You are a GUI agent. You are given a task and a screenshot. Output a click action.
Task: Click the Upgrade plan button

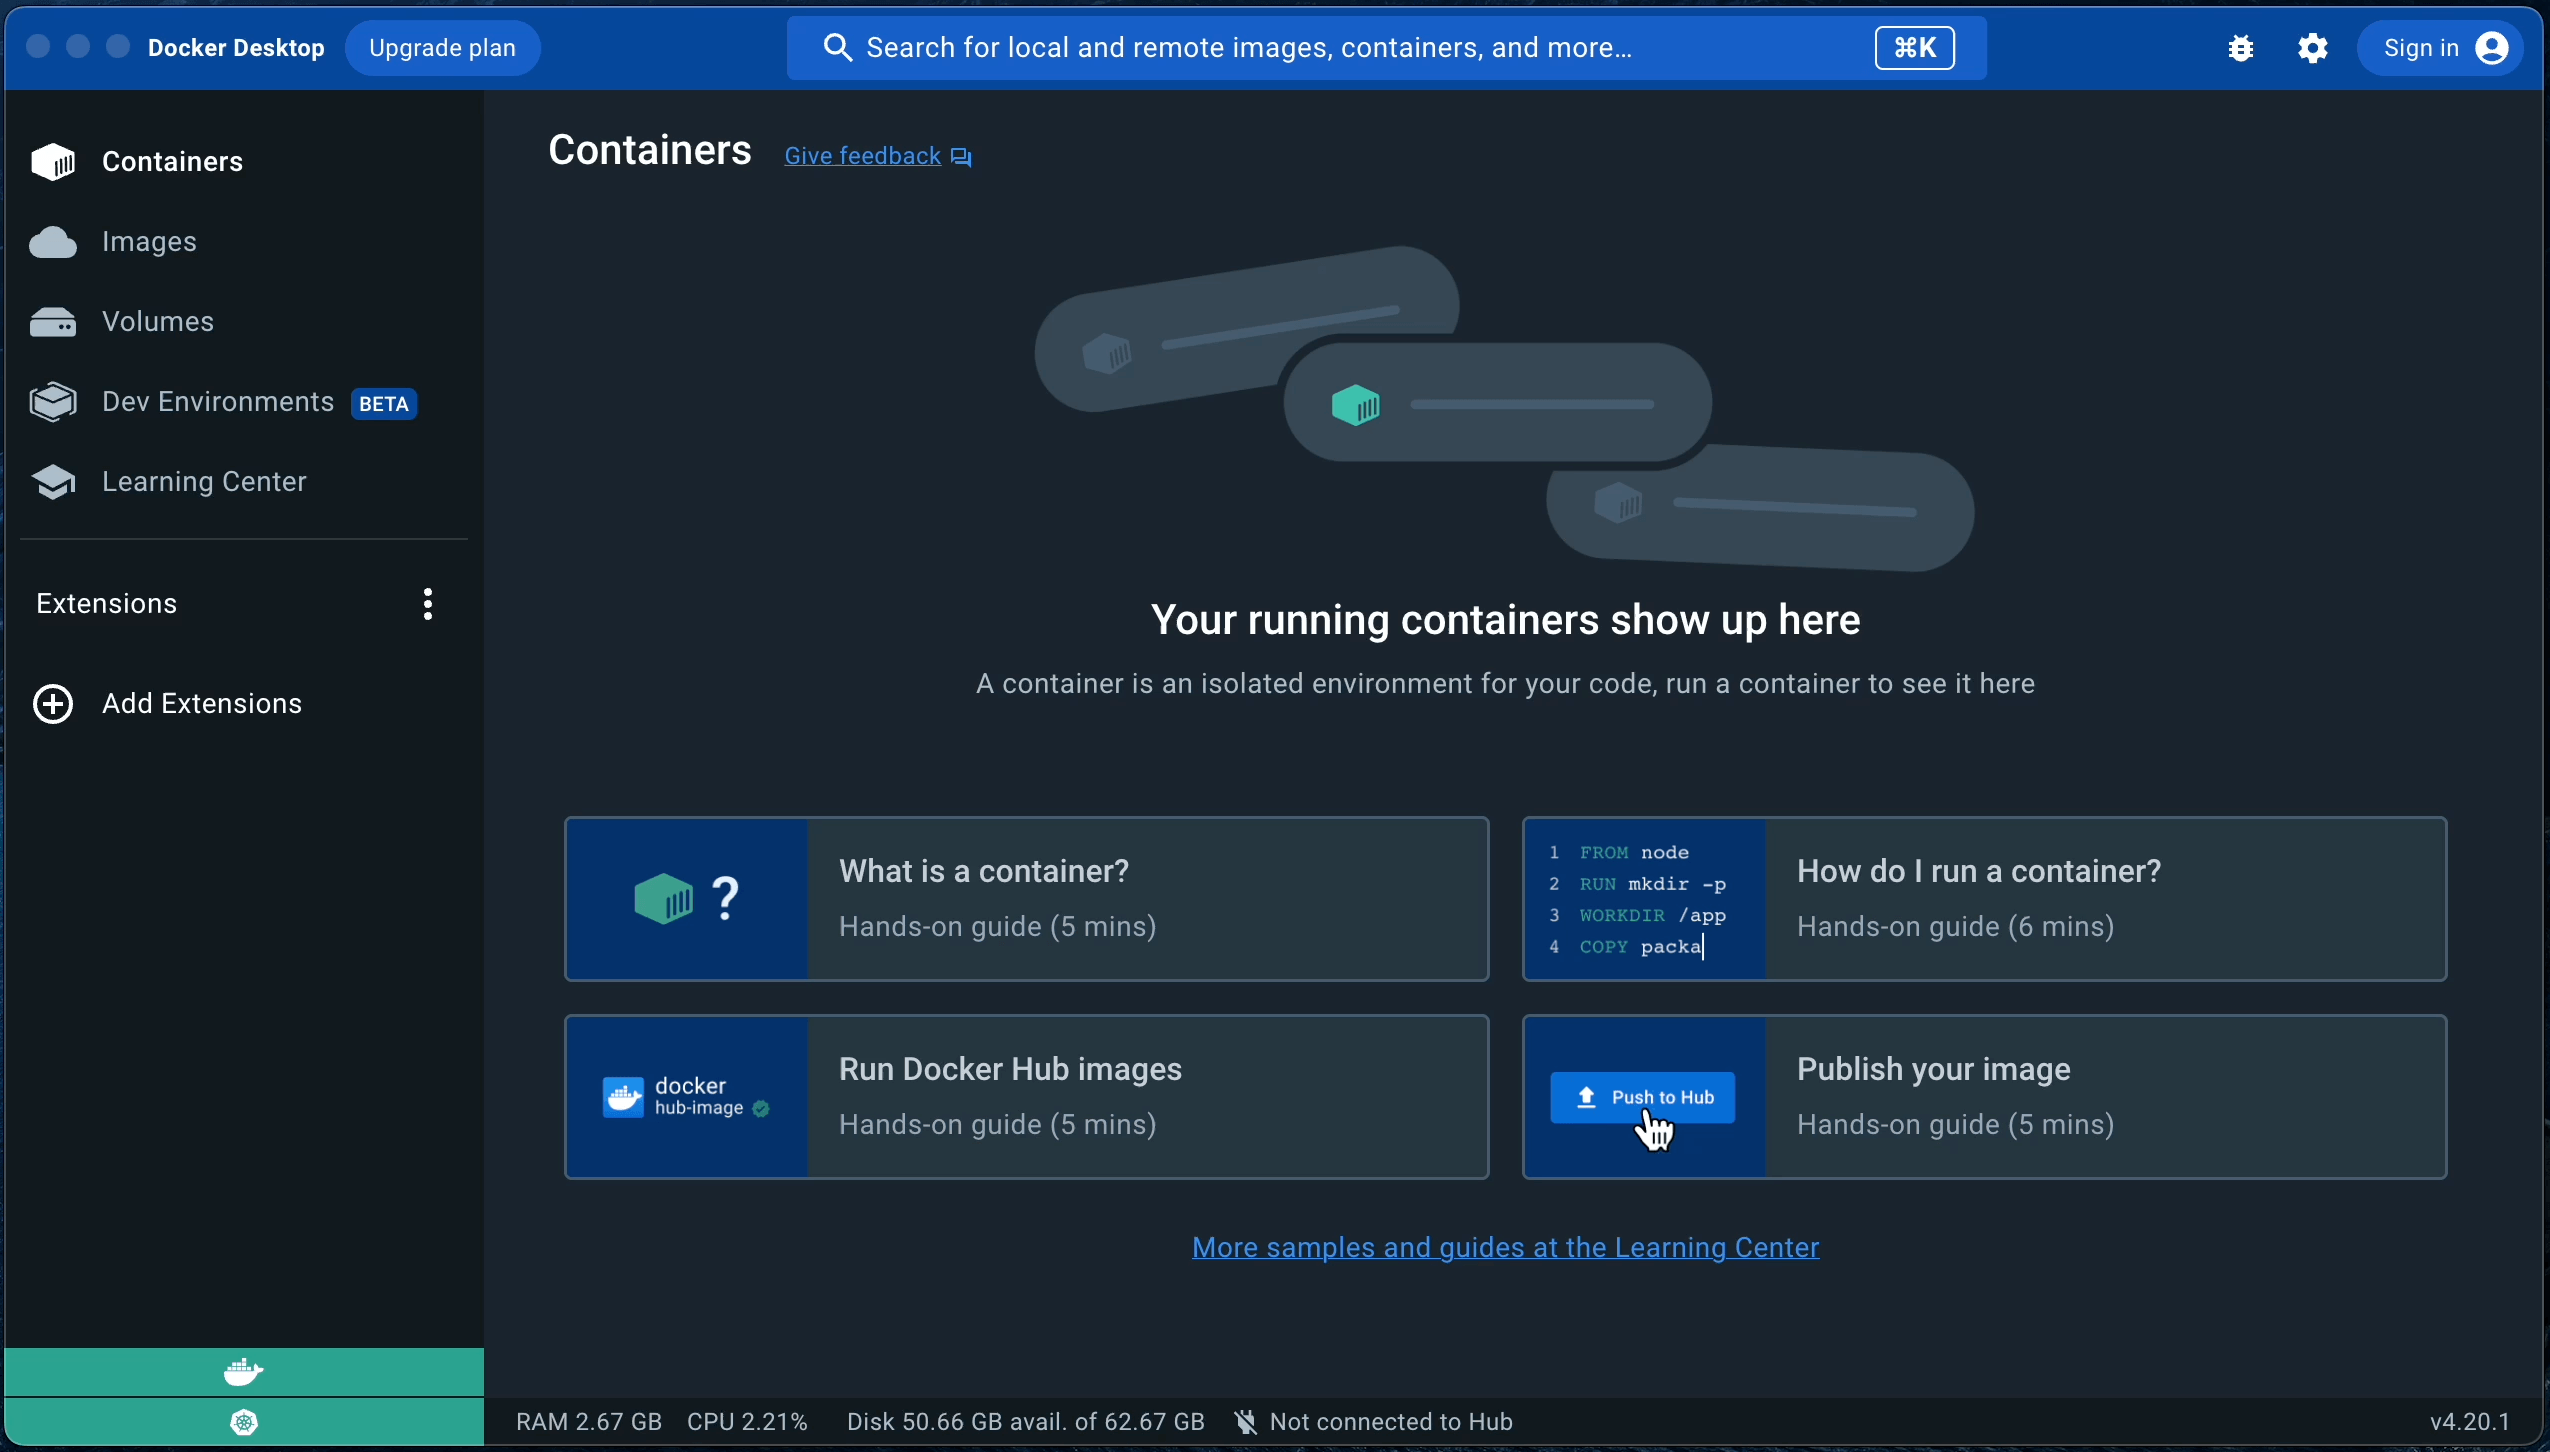(443, 47)
